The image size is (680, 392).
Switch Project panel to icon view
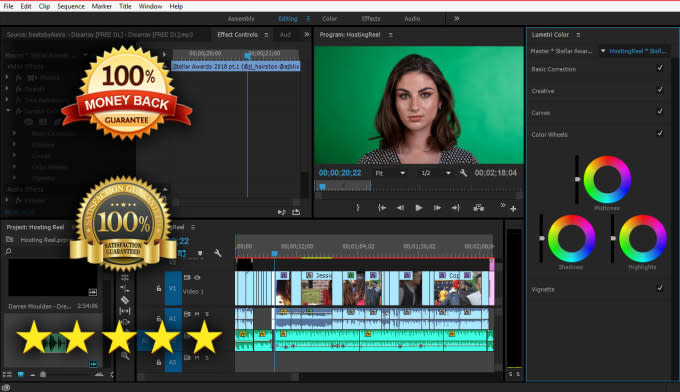20,374
